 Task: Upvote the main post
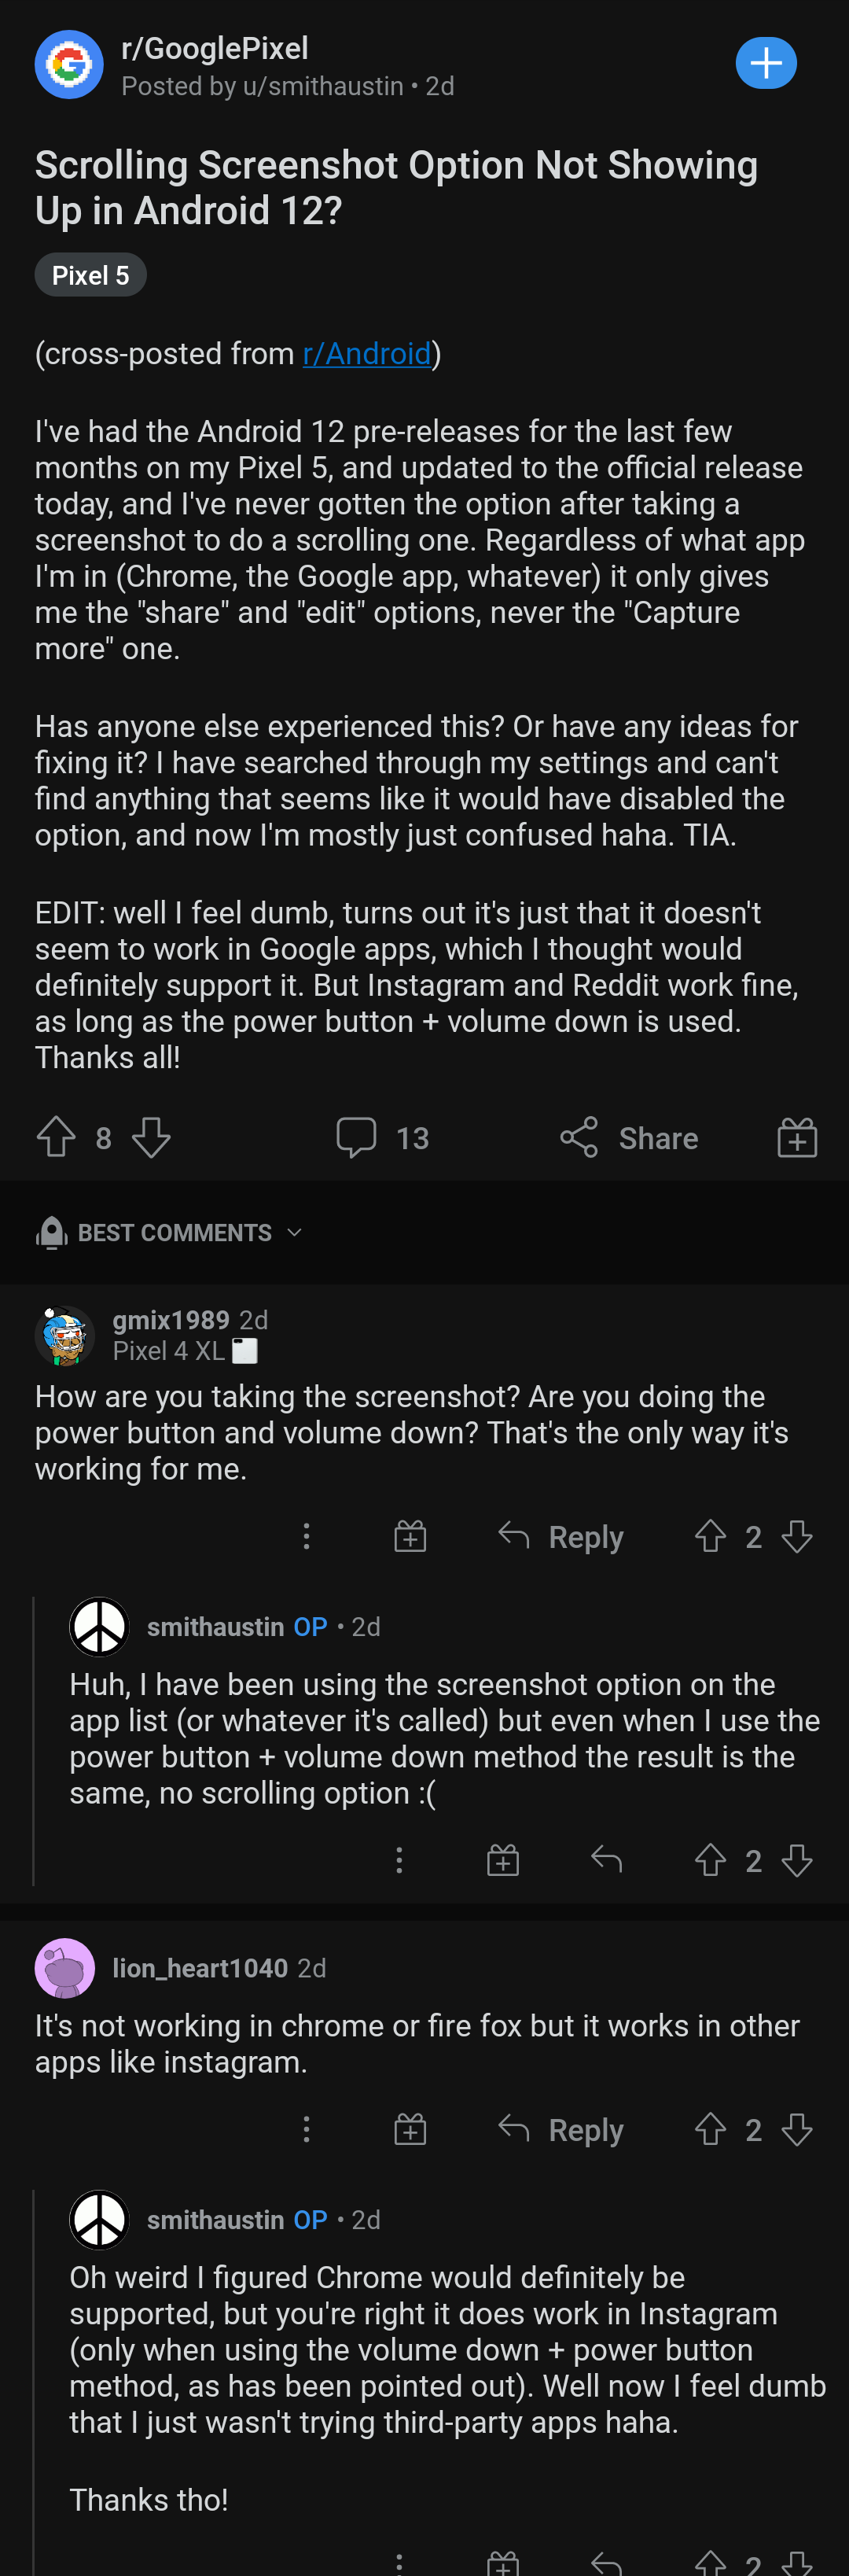tap(56, 1137)
